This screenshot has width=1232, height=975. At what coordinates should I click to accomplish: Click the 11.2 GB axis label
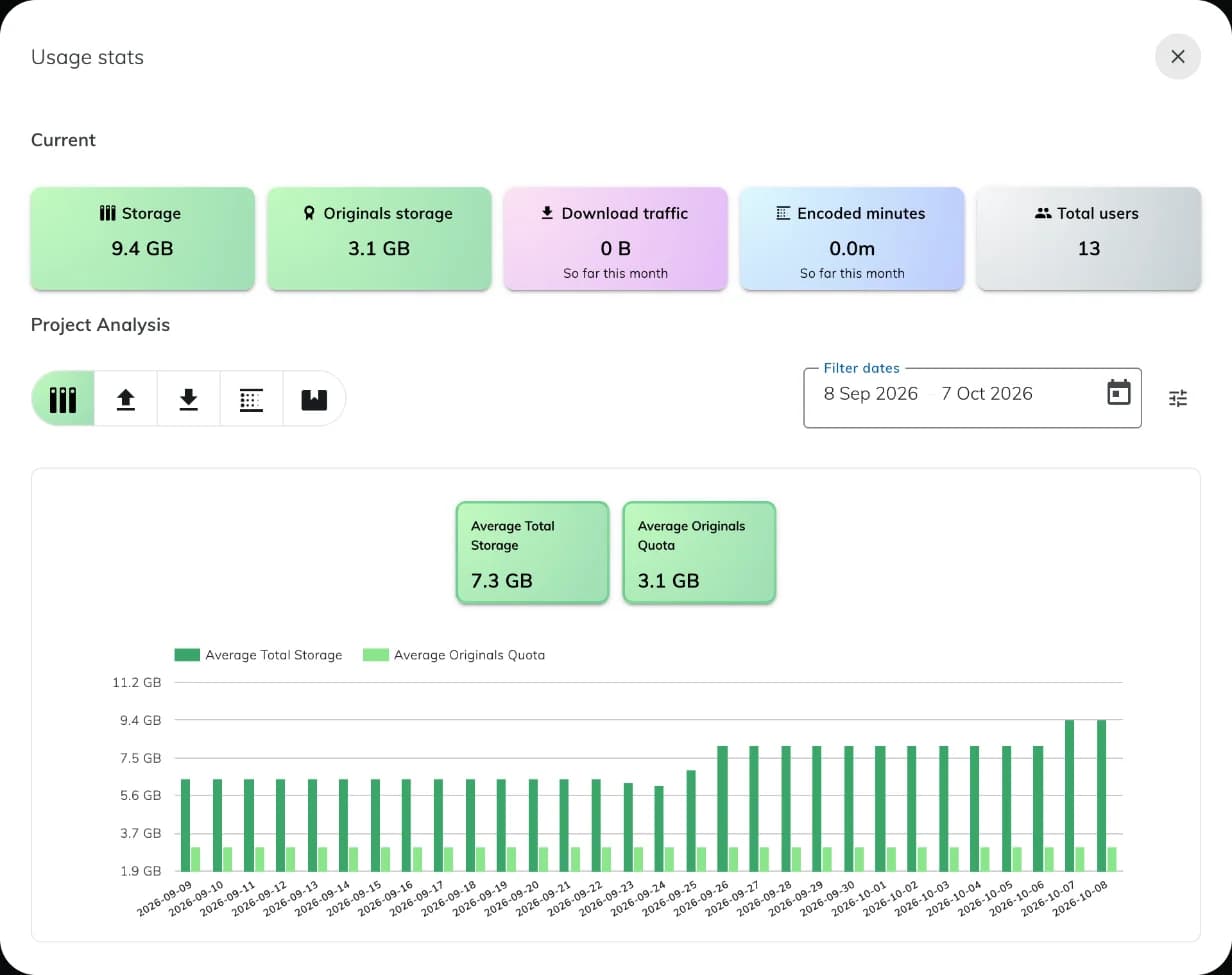tap(137, 682)
